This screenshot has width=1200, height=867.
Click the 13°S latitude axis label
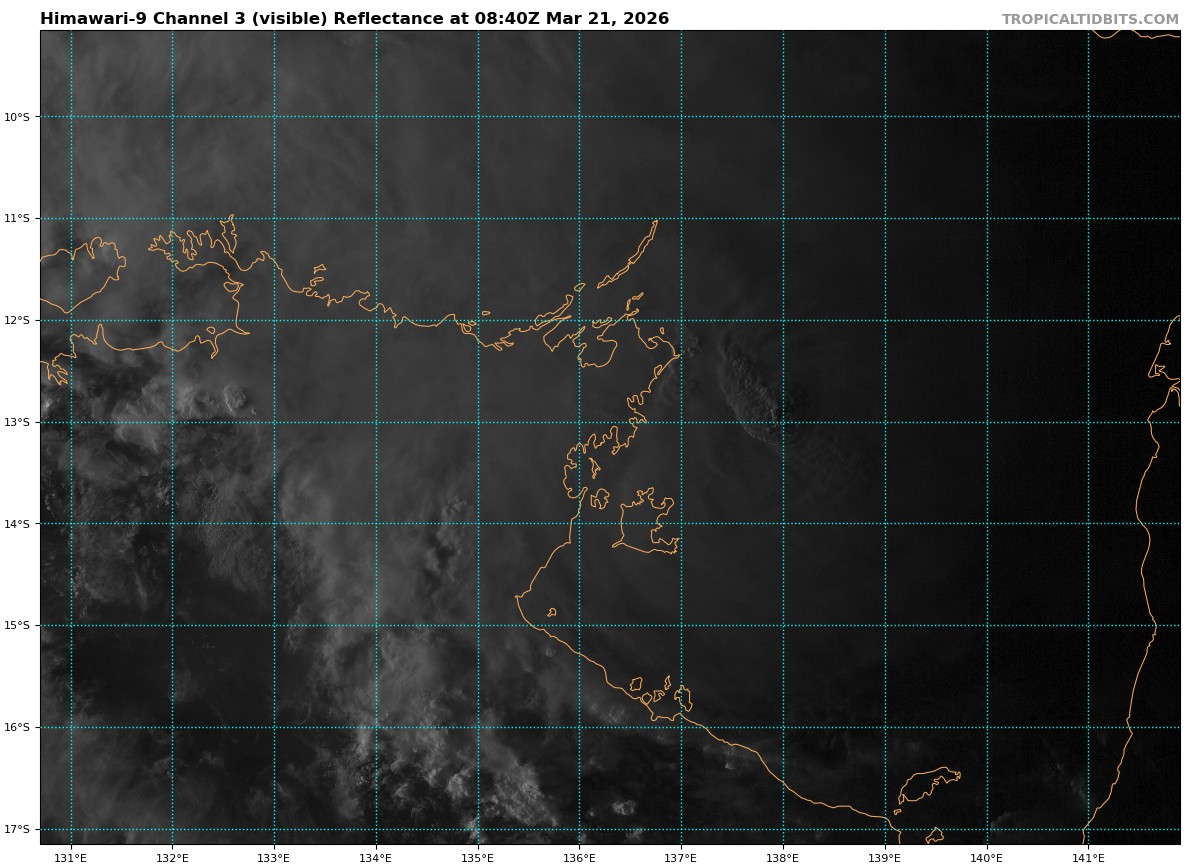pyautogui.click(x=18, y=423)
